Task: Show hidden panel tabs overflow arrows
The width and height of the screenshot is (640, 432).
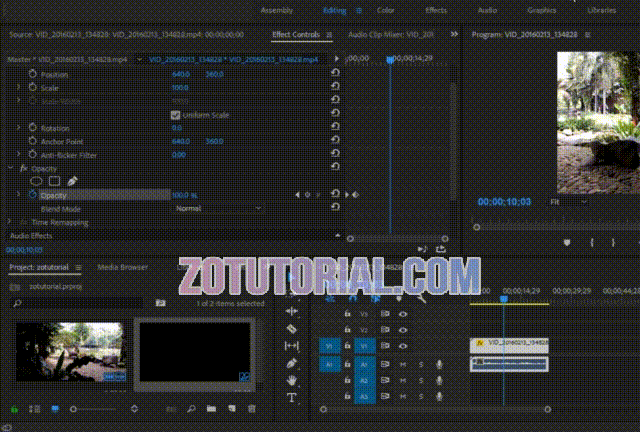Action: pos(454,34)
